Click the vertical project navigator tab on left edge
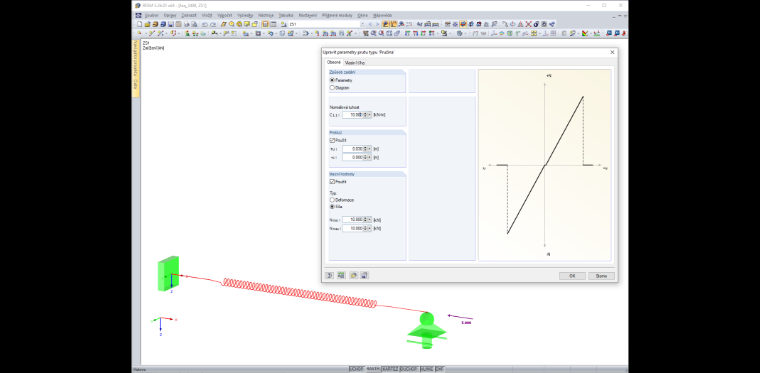This screenshot has width=760, height=373. [x=136, y=68]
